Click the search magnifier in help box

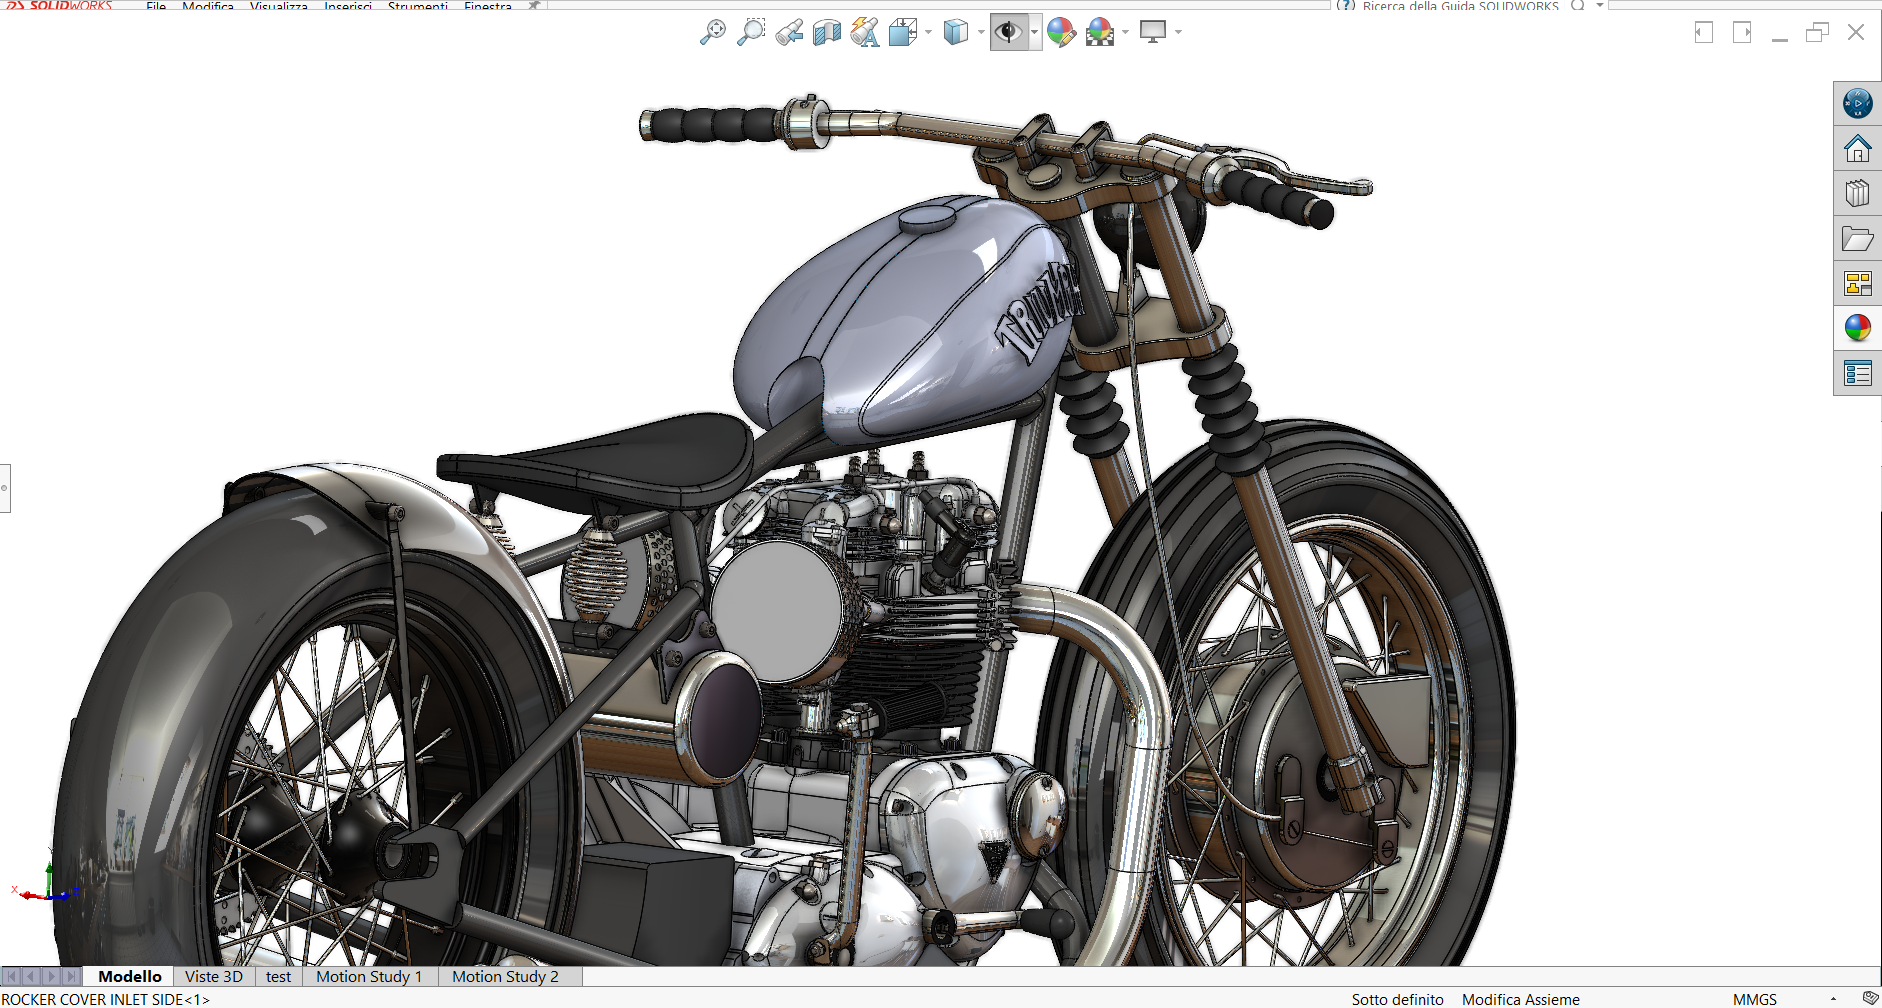coord(1578,5)
